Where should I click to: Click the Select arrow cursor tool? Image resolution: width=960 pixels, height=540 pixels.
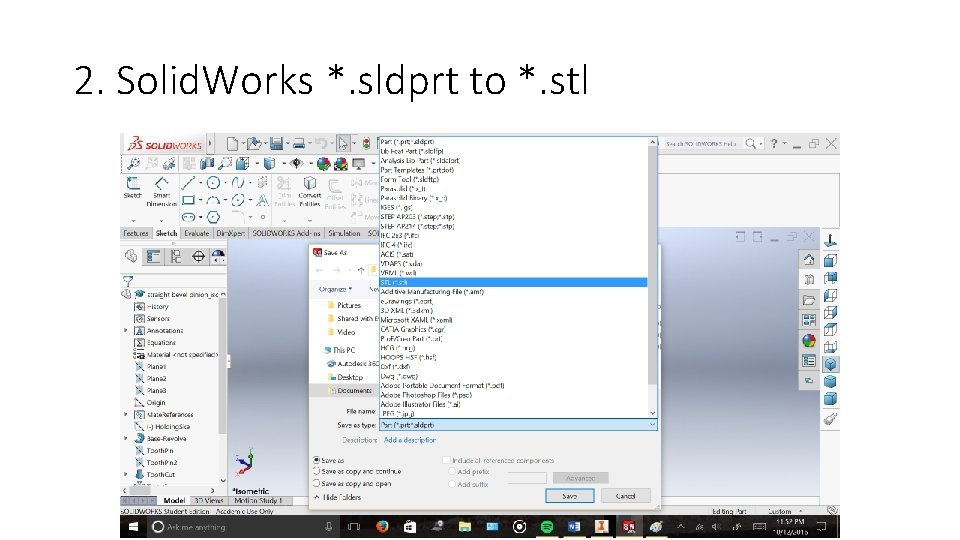(x=343, y=144)
